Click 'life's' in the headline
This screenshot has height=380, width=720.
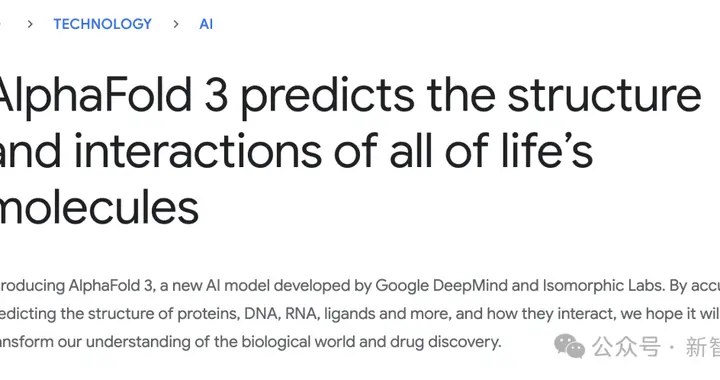tap(547, 150)
